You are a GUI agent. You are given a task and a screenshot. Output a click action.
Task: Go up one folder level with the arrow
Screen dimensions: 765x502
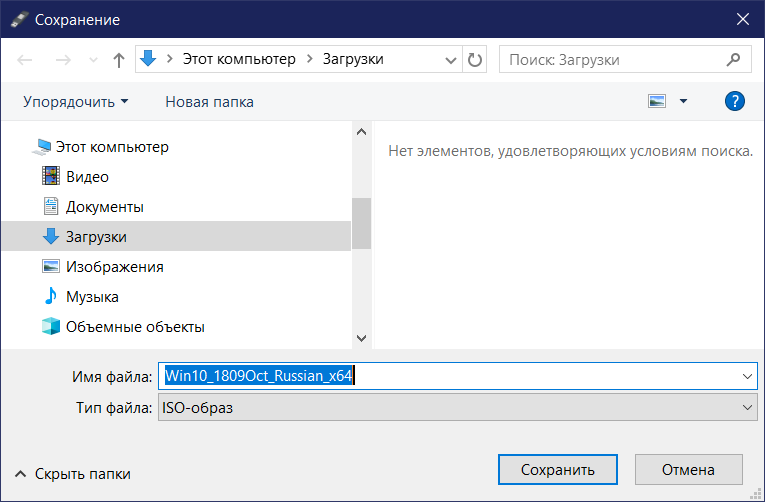(x=119, y=60)
